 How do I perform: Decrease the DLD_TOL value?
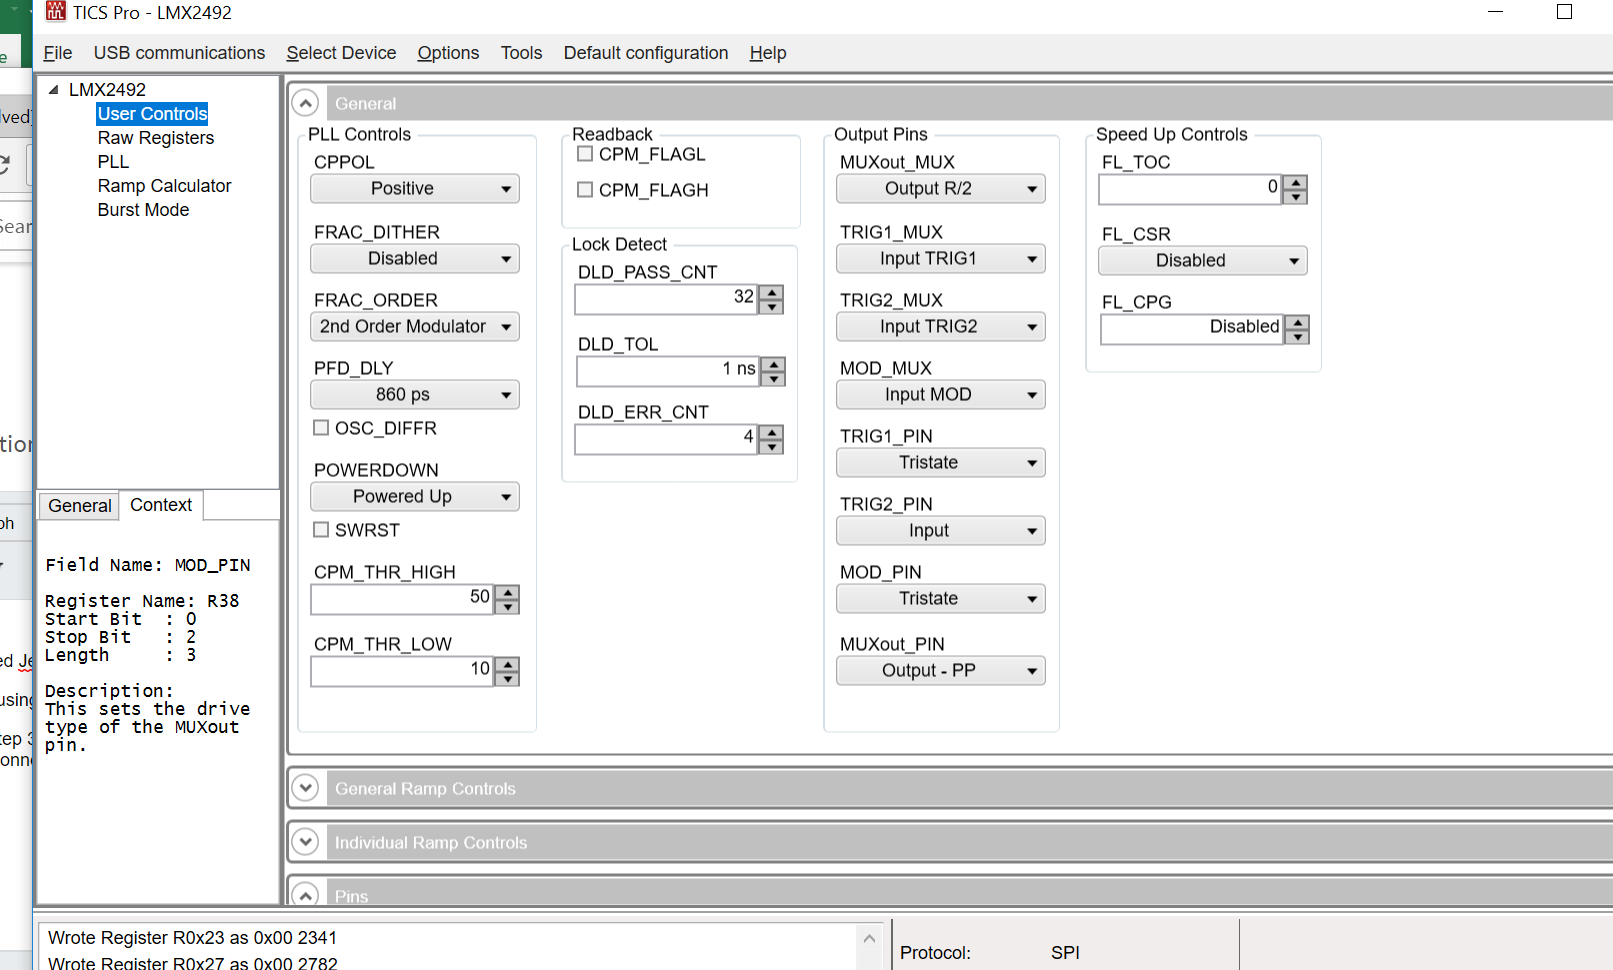click(x=773, y=379)
